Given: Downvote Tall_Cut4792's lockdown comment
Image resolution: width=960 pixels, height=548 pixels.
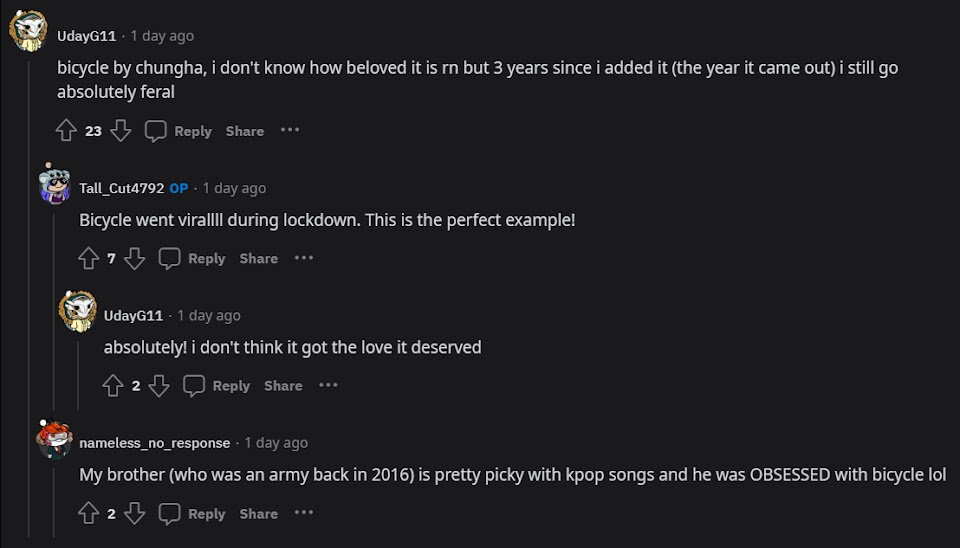Looking at the screenshot, I should tap(135, 259).
